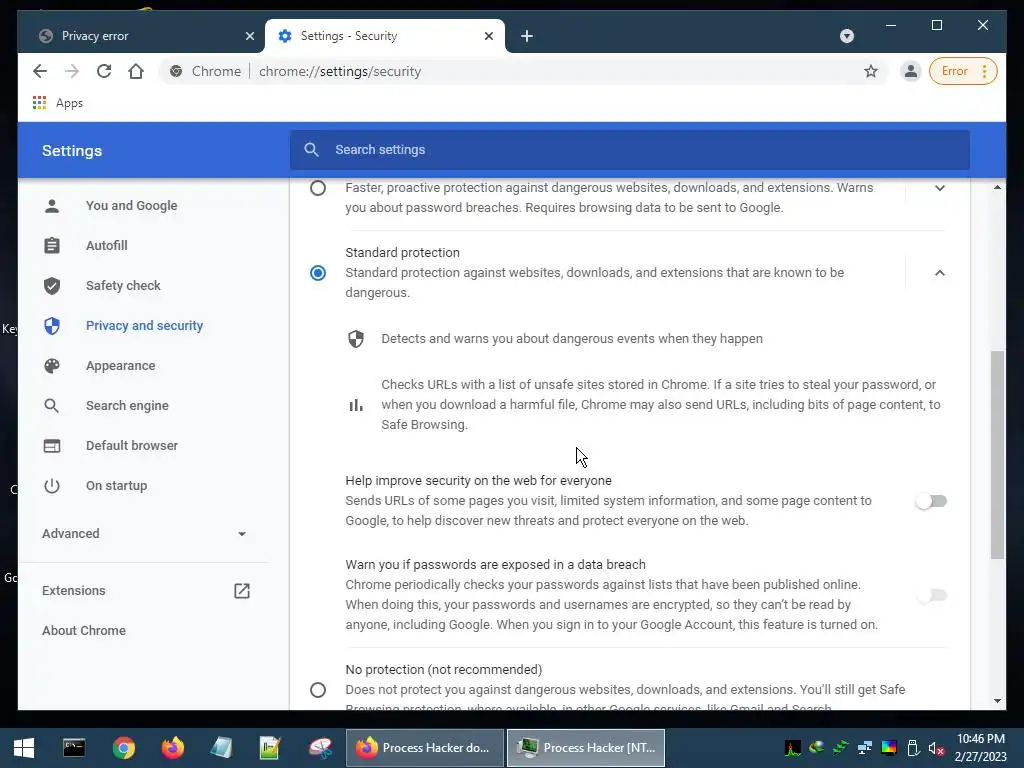This screenshot has width=1024, height=768.
Task: Click the network tray icon
Action: coord(865,748)
